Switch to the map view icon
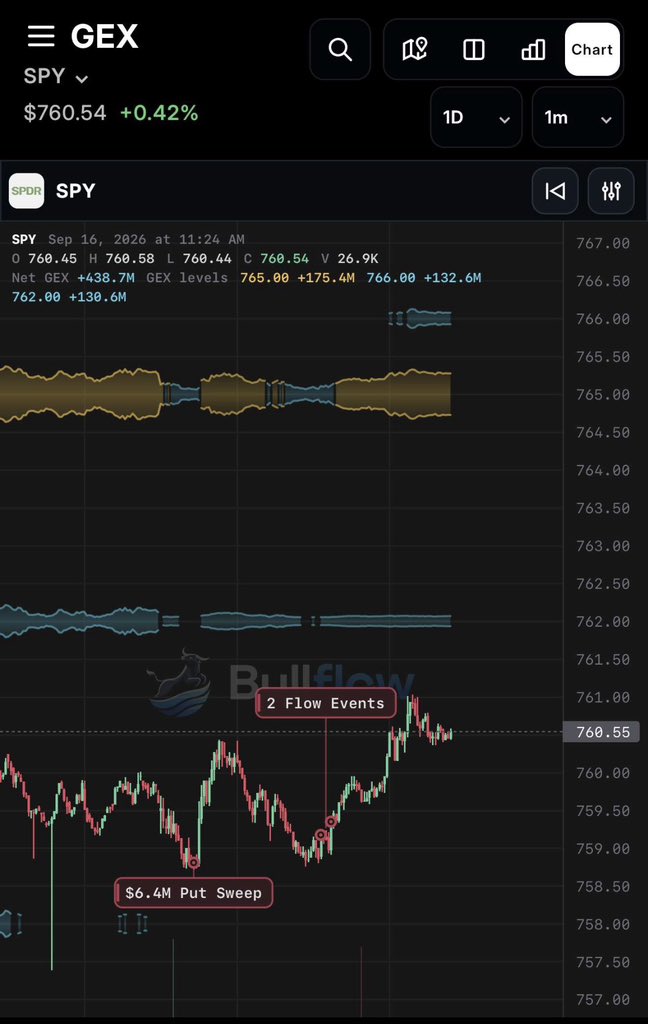648x1024 pixels. point(415,50)
